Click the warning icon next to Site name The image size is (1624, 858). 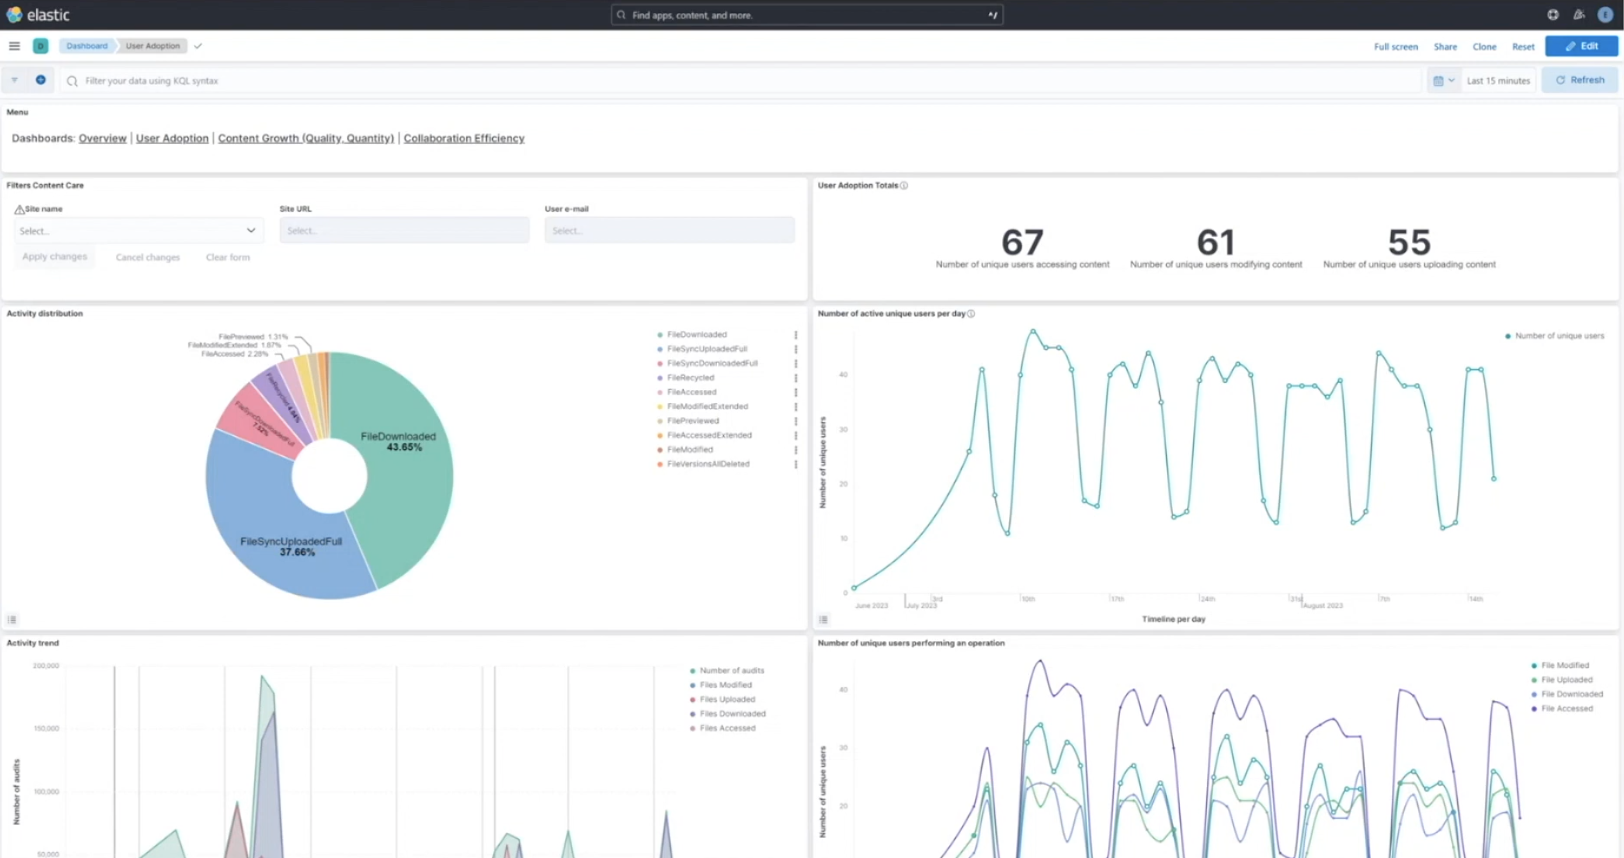point(19,210)
